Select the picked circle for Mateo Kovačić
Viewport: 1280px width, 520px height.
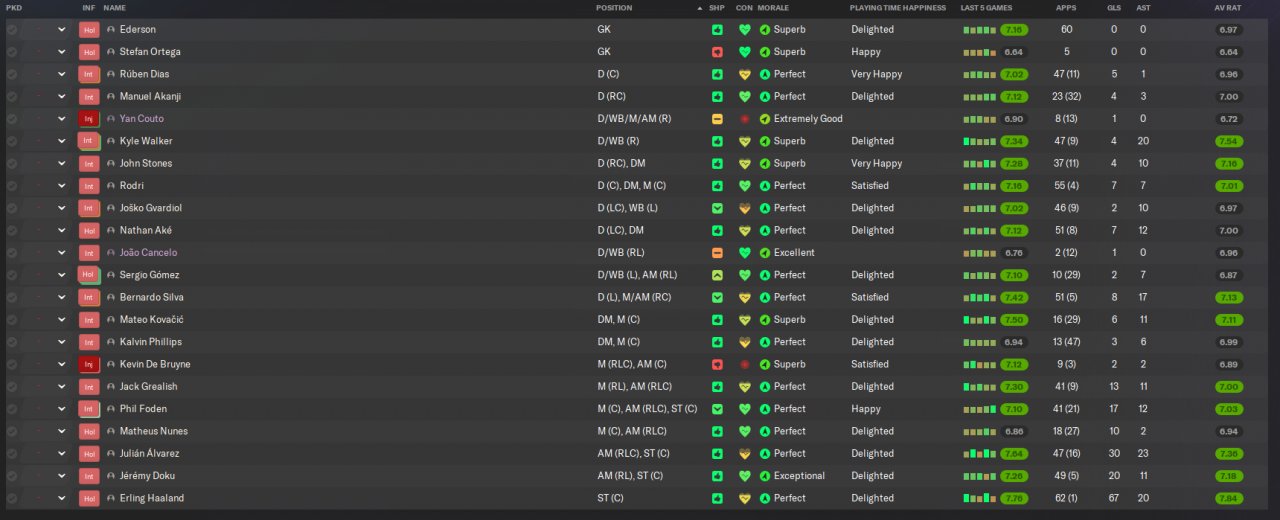point(12,320)
